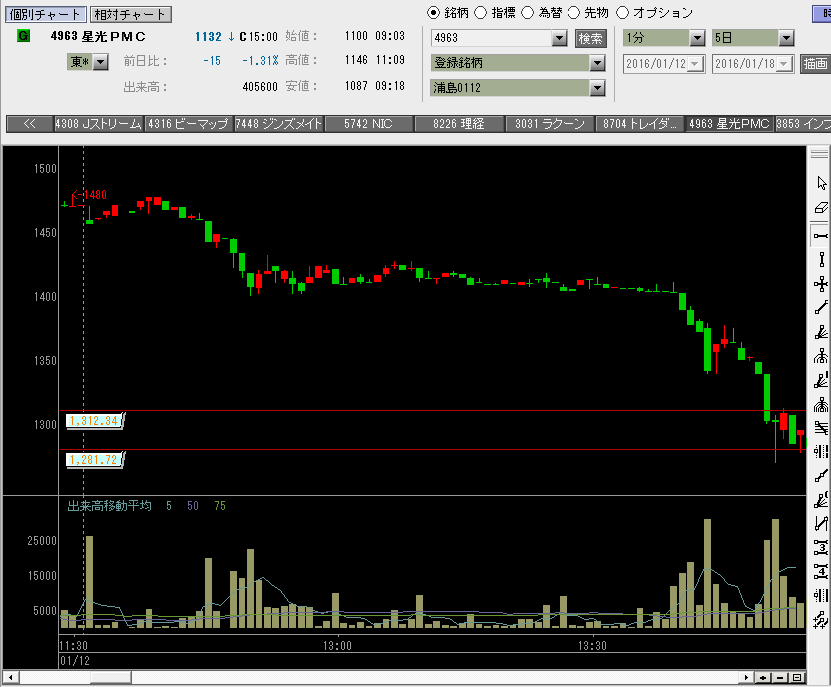This screenshot has width=831, height=687.
Task: Click the 405600 volume value
Action: [260, 87]
